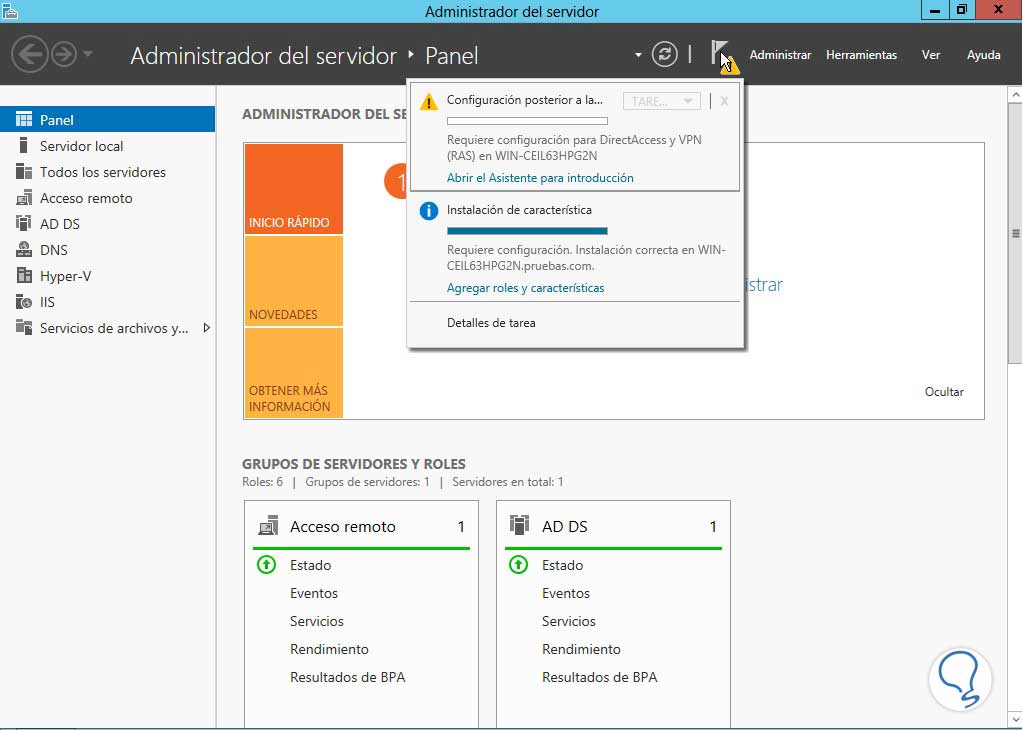The width and height of the screenshot is (1022, 730).
Task: Select OBTENER MÁS INFORMACIÓN tile
Action: [x=294, y=373]
